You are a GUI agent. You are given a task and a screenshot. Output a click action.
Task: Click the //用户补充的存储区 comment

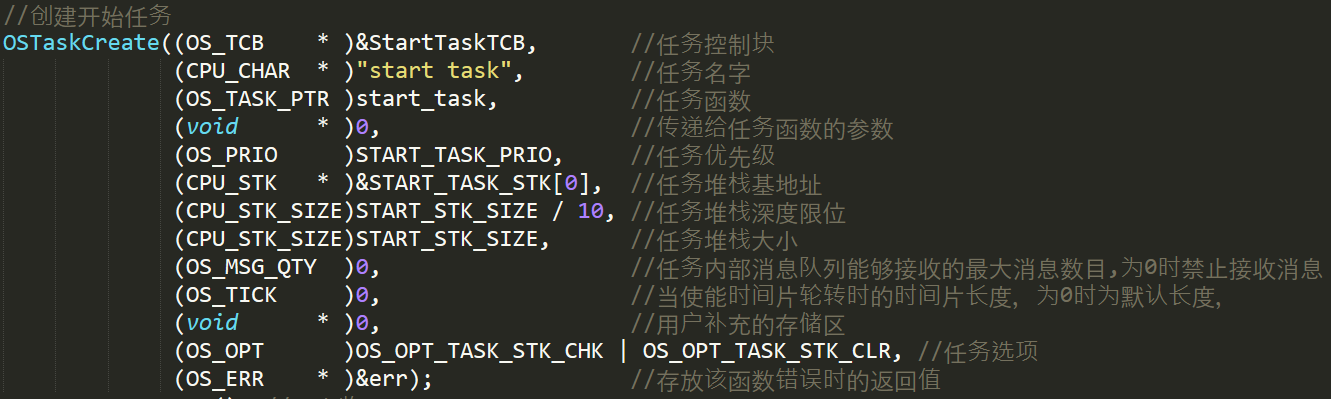(x=738, y=324)
